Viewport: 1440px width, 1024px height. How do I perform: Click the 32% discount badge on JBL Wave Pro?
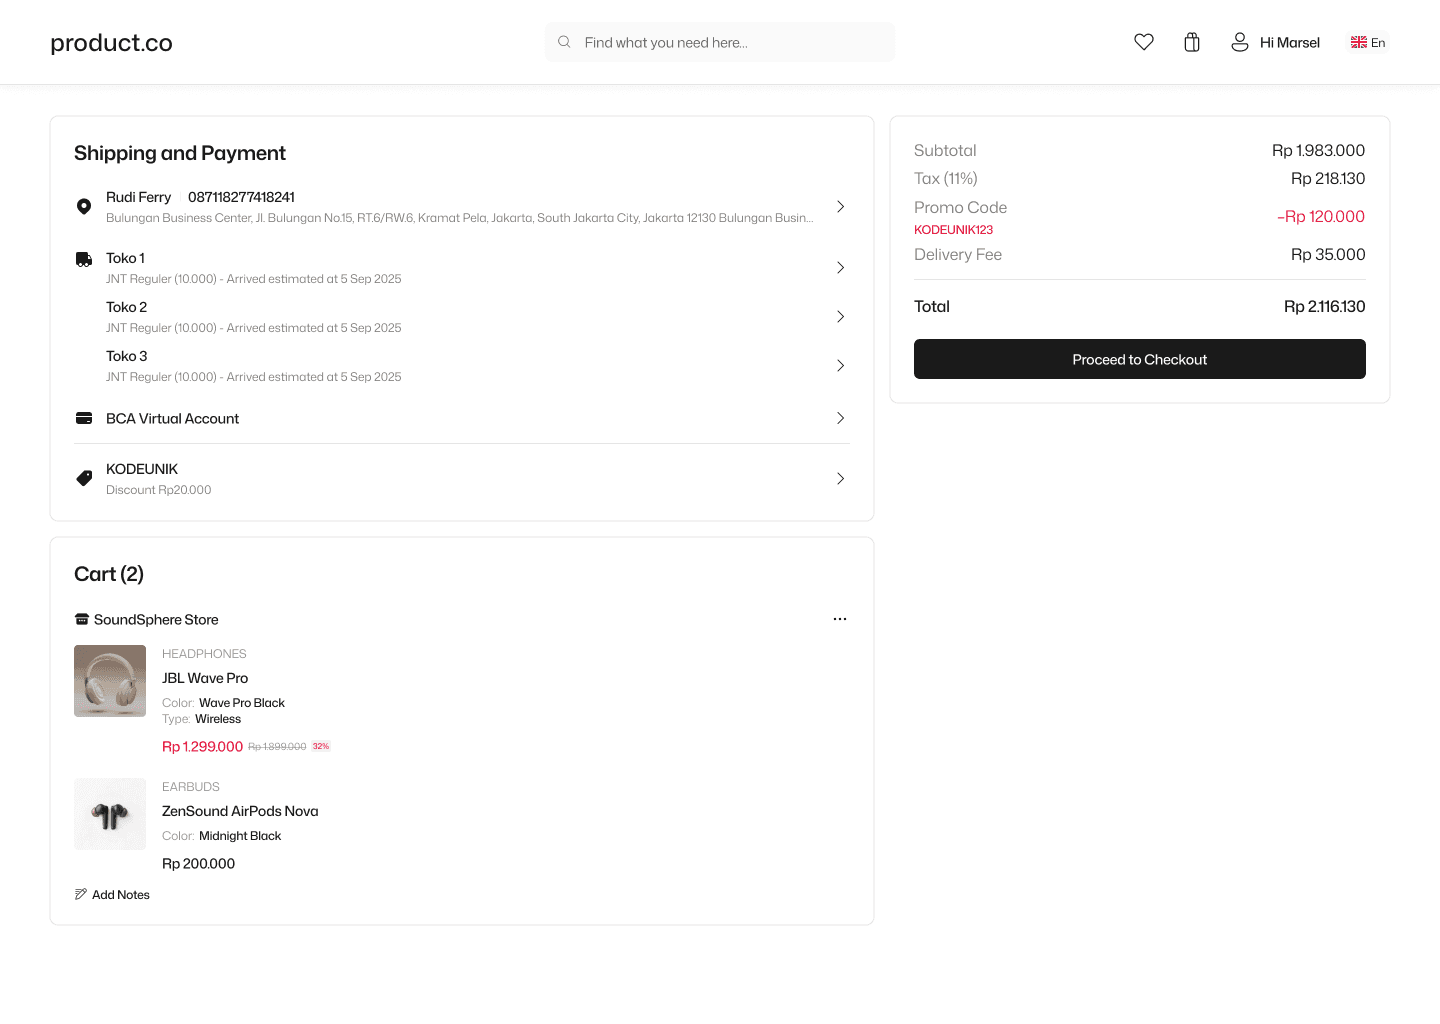(320, 746)
